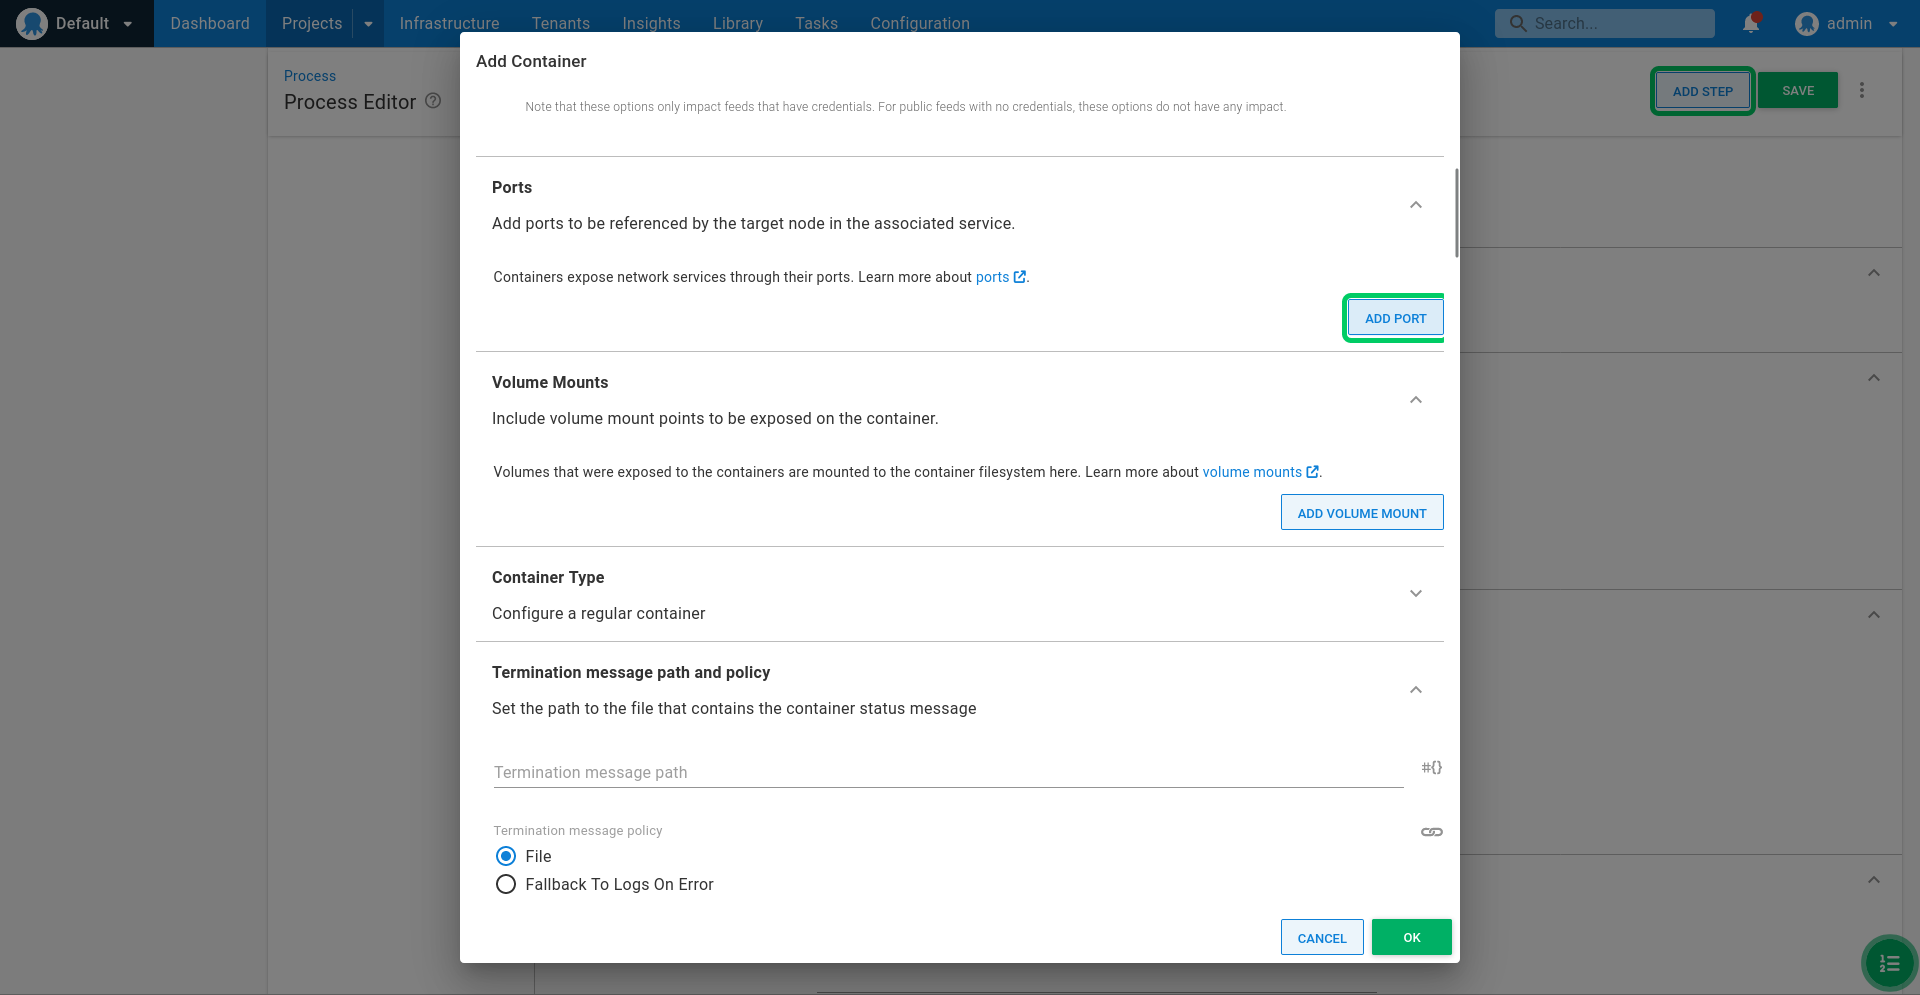The height and width of the screenshot is (995, 1920).
Task: Open the Tasks menu
Action: click(817, 23)
